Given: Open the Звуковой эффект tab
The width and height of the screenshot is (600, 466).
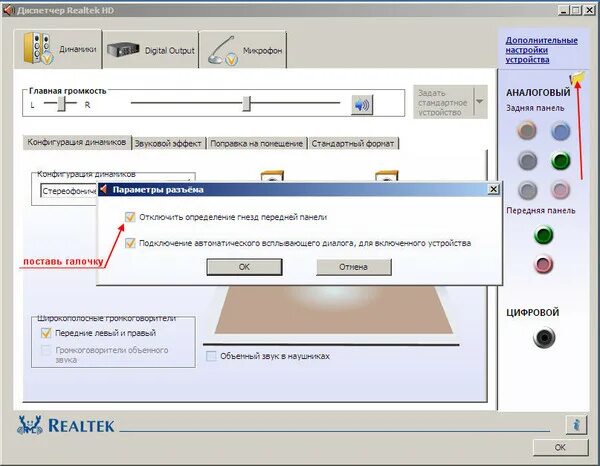Looking at the screenshot, I should coord(168,143).
